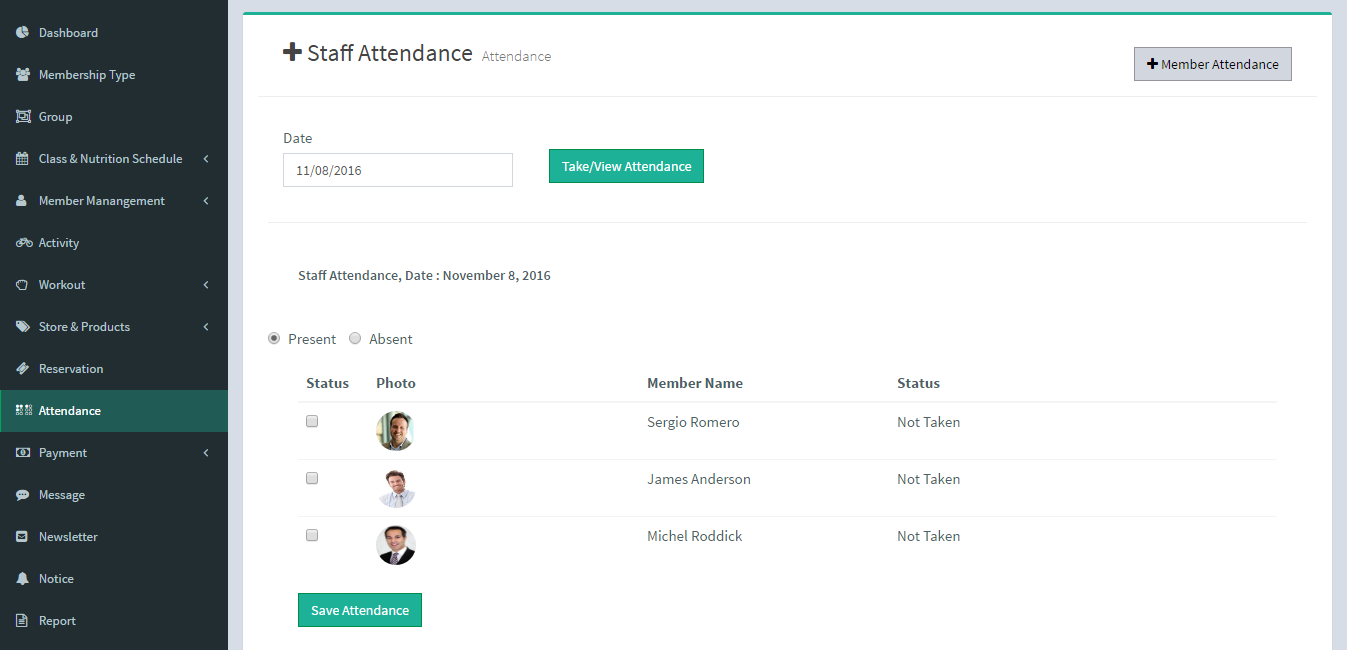
Task: Click the Notice bell icon
Action: click(x=22, y=579)
